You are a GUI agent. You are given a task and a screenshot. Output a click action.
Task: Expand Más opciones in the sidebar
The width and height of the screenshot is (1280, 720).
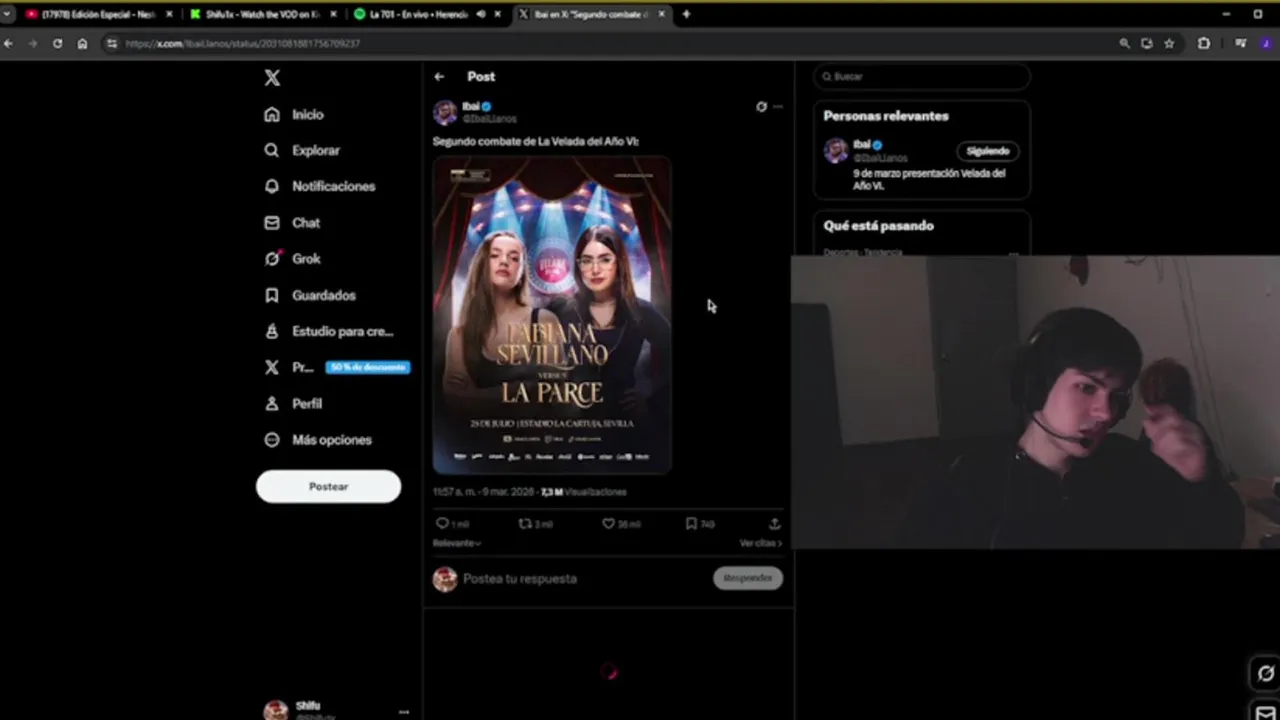point(318,440)
